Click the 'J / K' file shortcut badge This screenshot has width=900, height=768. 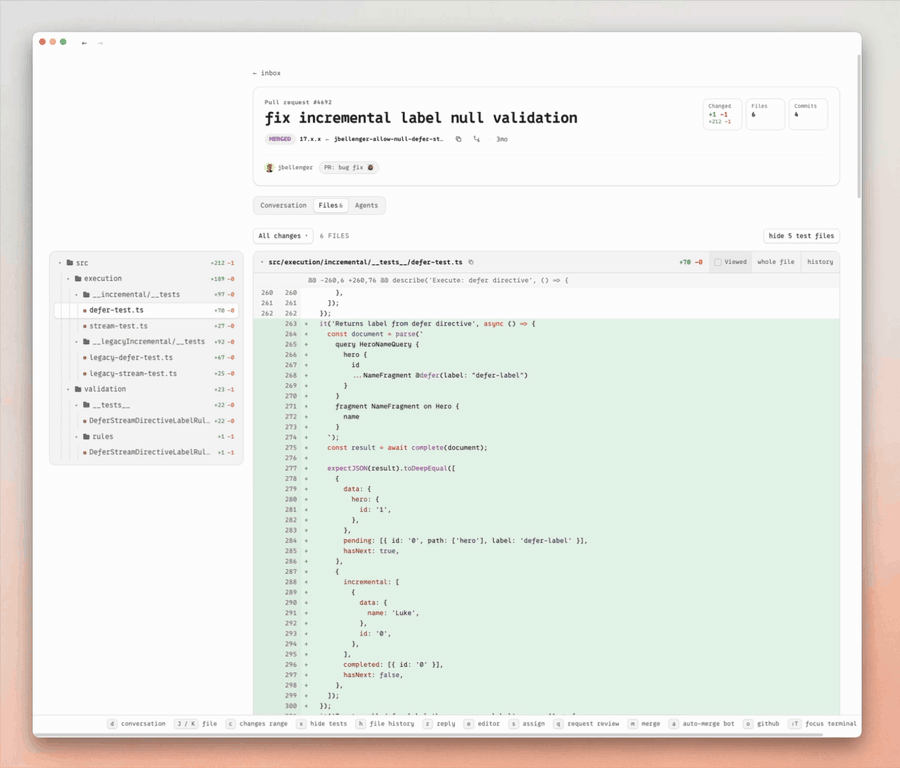pyautogui.click(x=186, y=724)
